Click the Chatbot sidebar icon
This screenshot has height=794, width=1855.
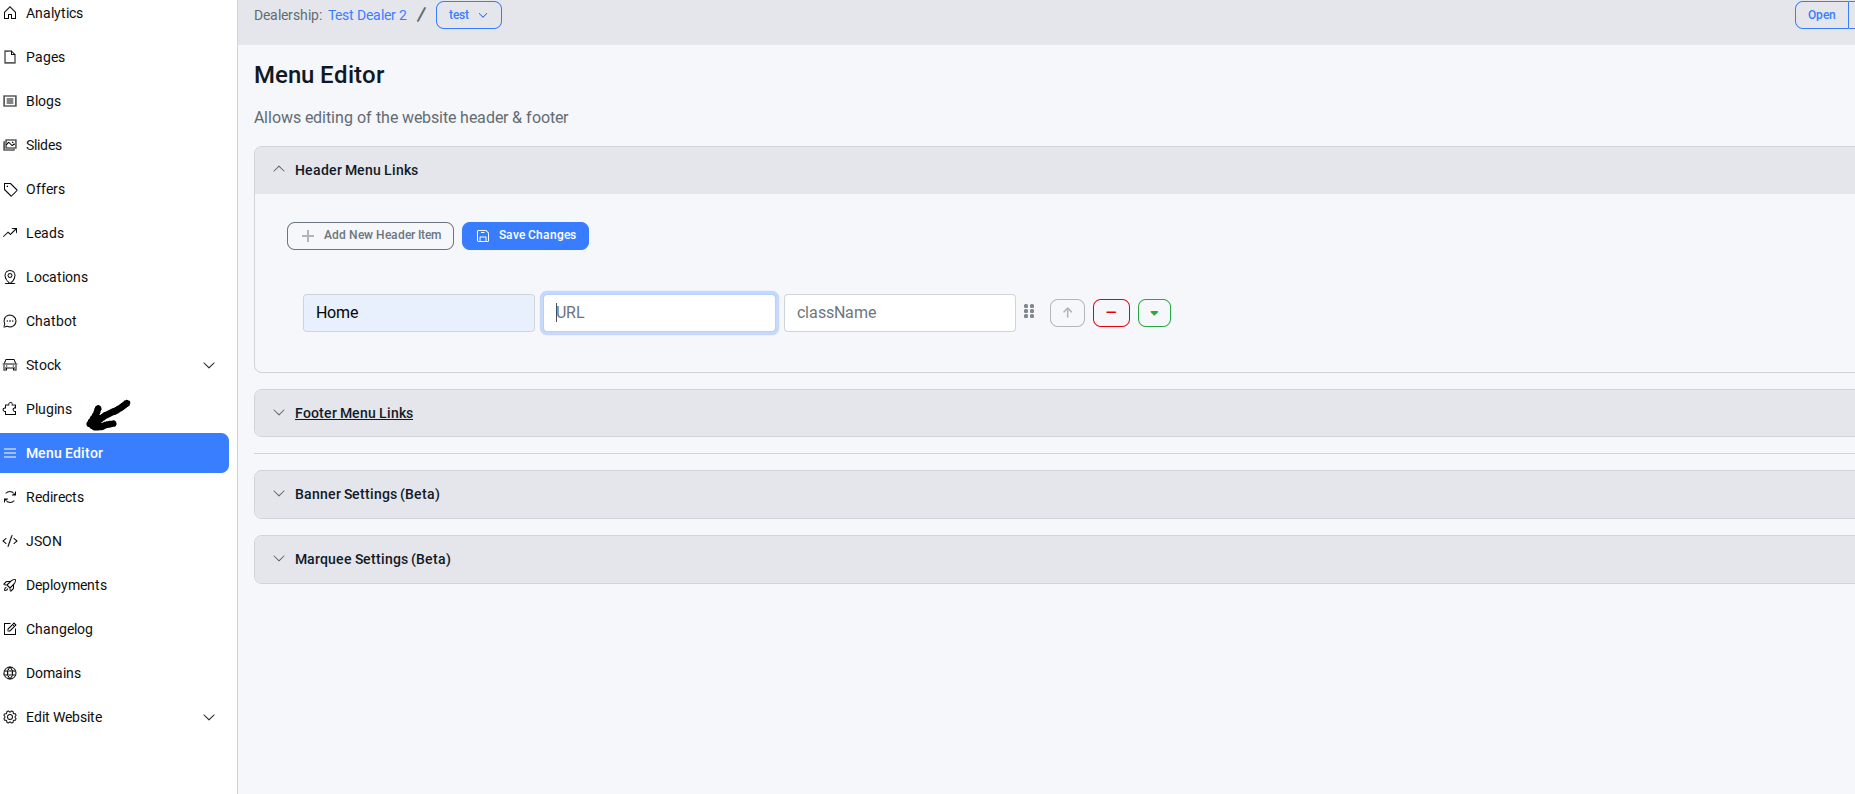(10, 321)
